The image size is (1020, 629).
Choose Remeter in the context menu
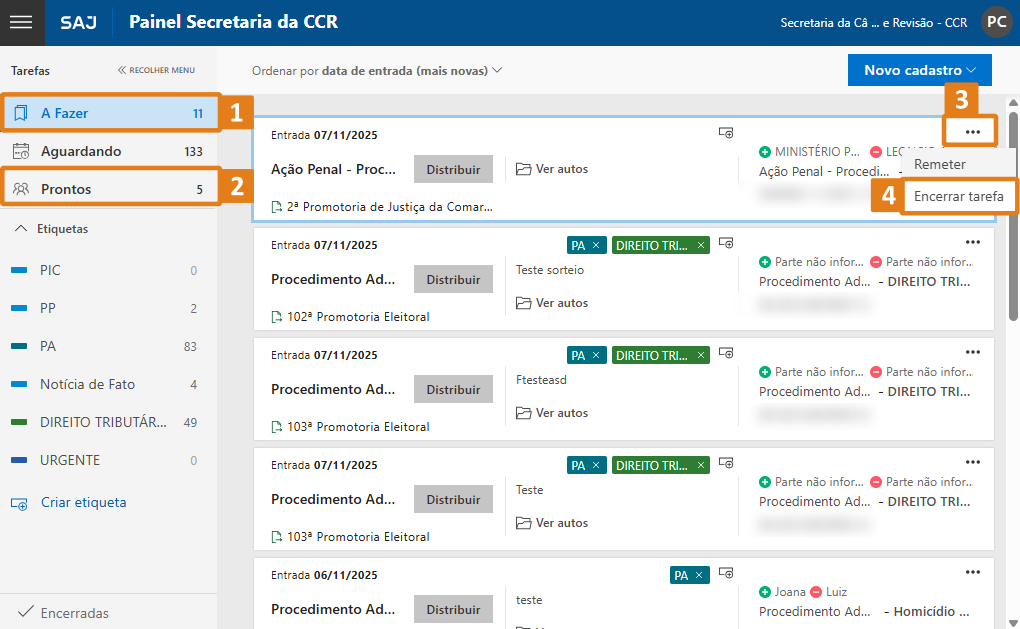940,164
